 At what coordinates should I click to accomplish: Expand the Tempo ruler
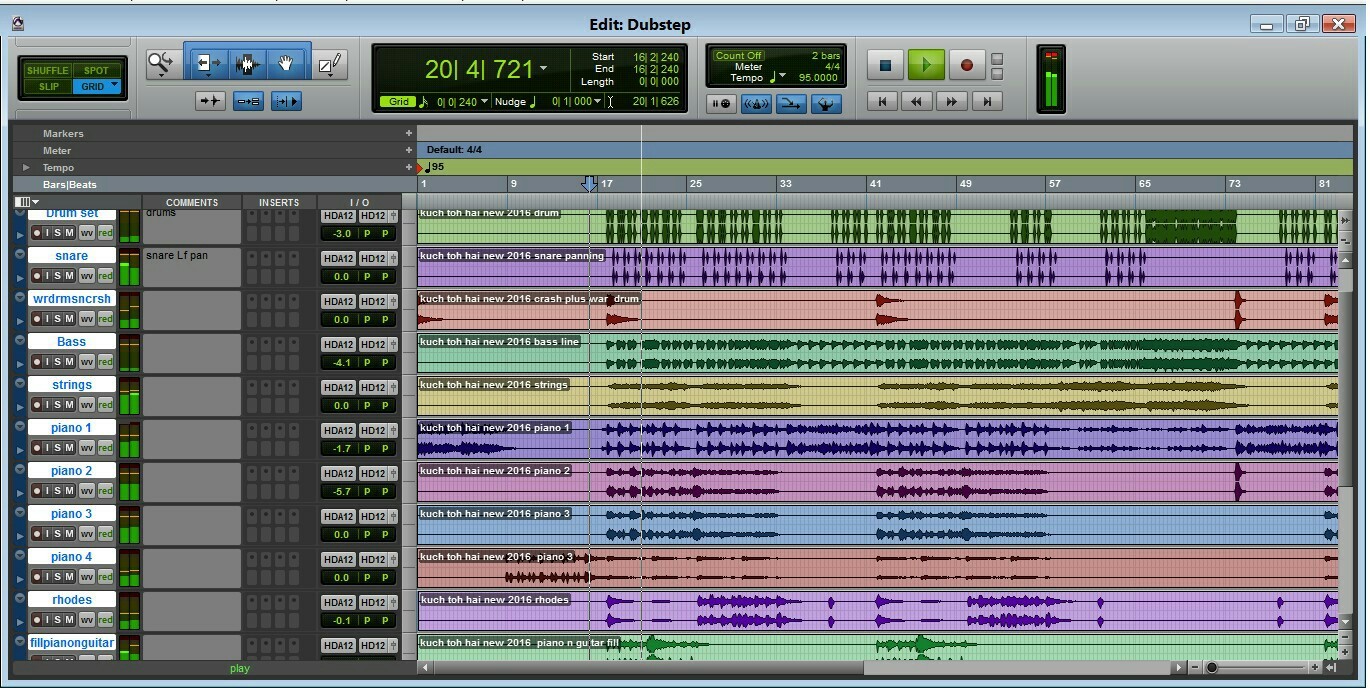(26, 168)
